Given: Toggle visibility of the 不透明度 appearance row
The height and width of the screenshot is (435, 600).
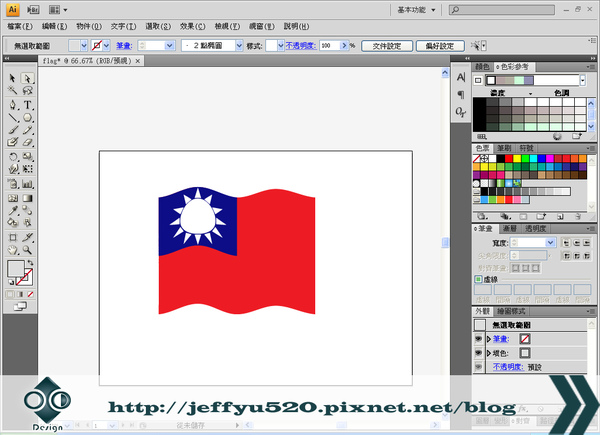Looking at the screenshot, I should pyautogui.click(x=478, y=367).
